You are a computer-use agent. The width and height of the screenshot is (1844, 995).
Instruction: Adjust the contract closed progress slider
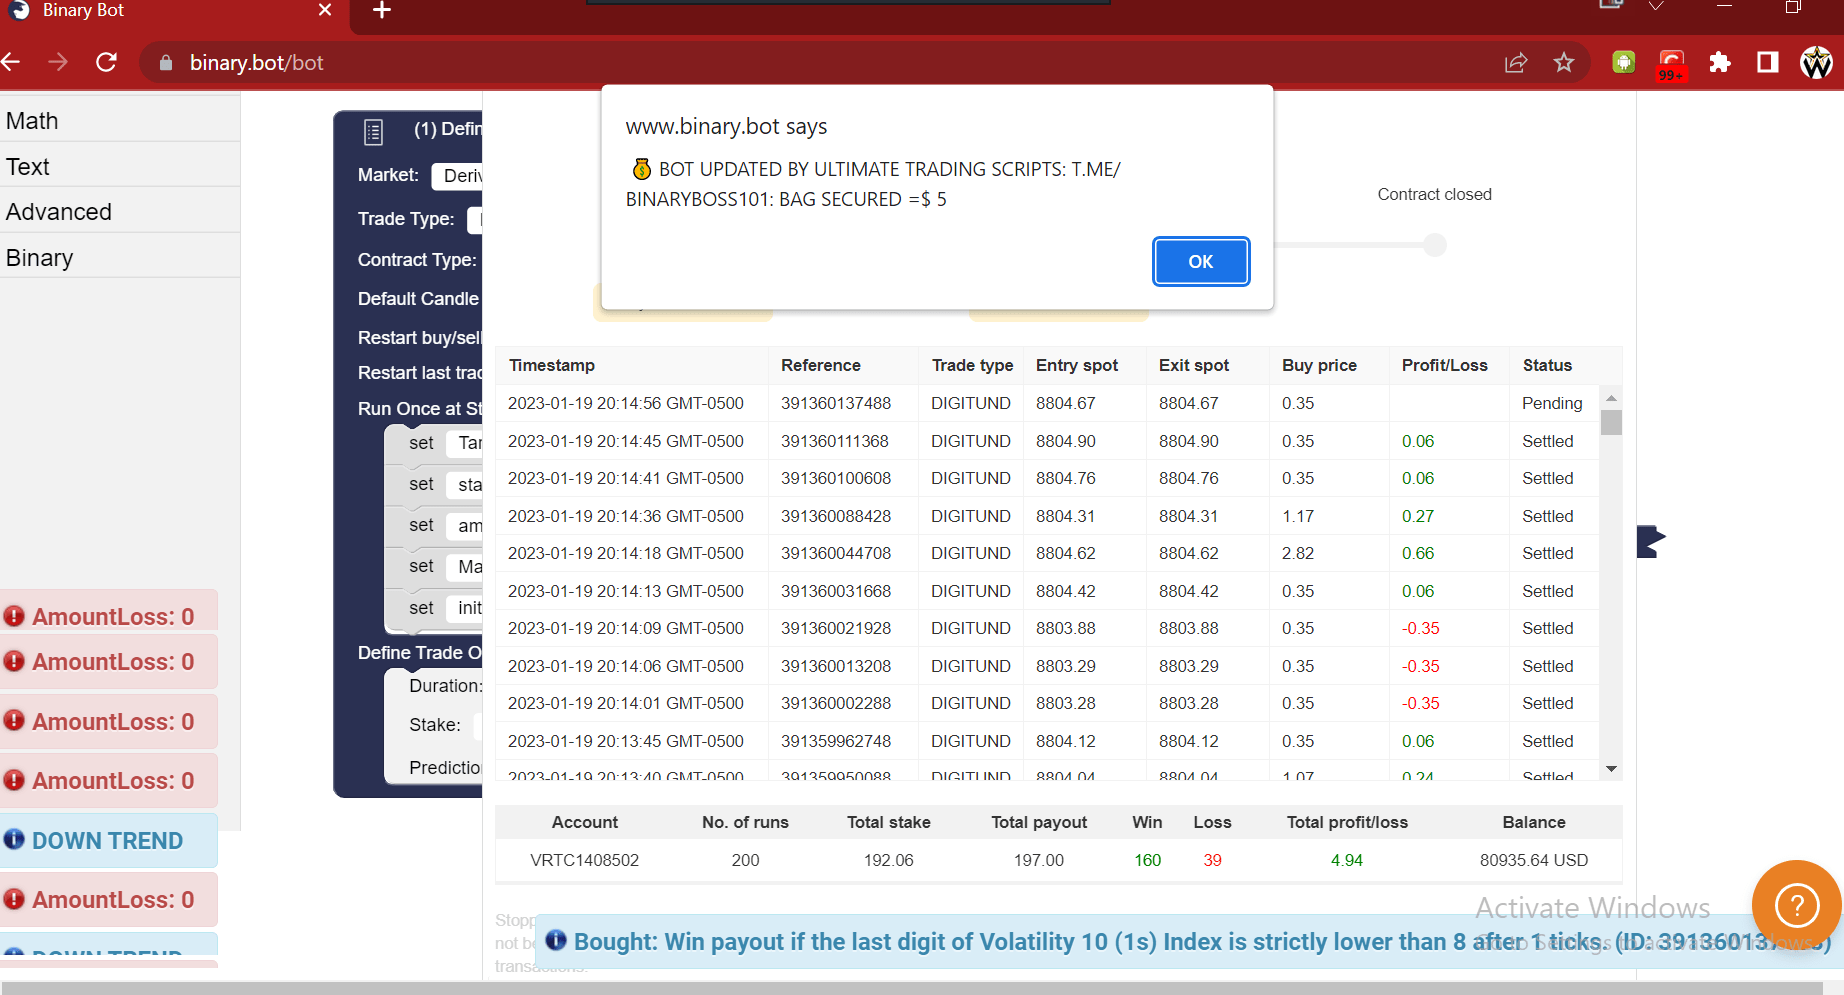1434,244
